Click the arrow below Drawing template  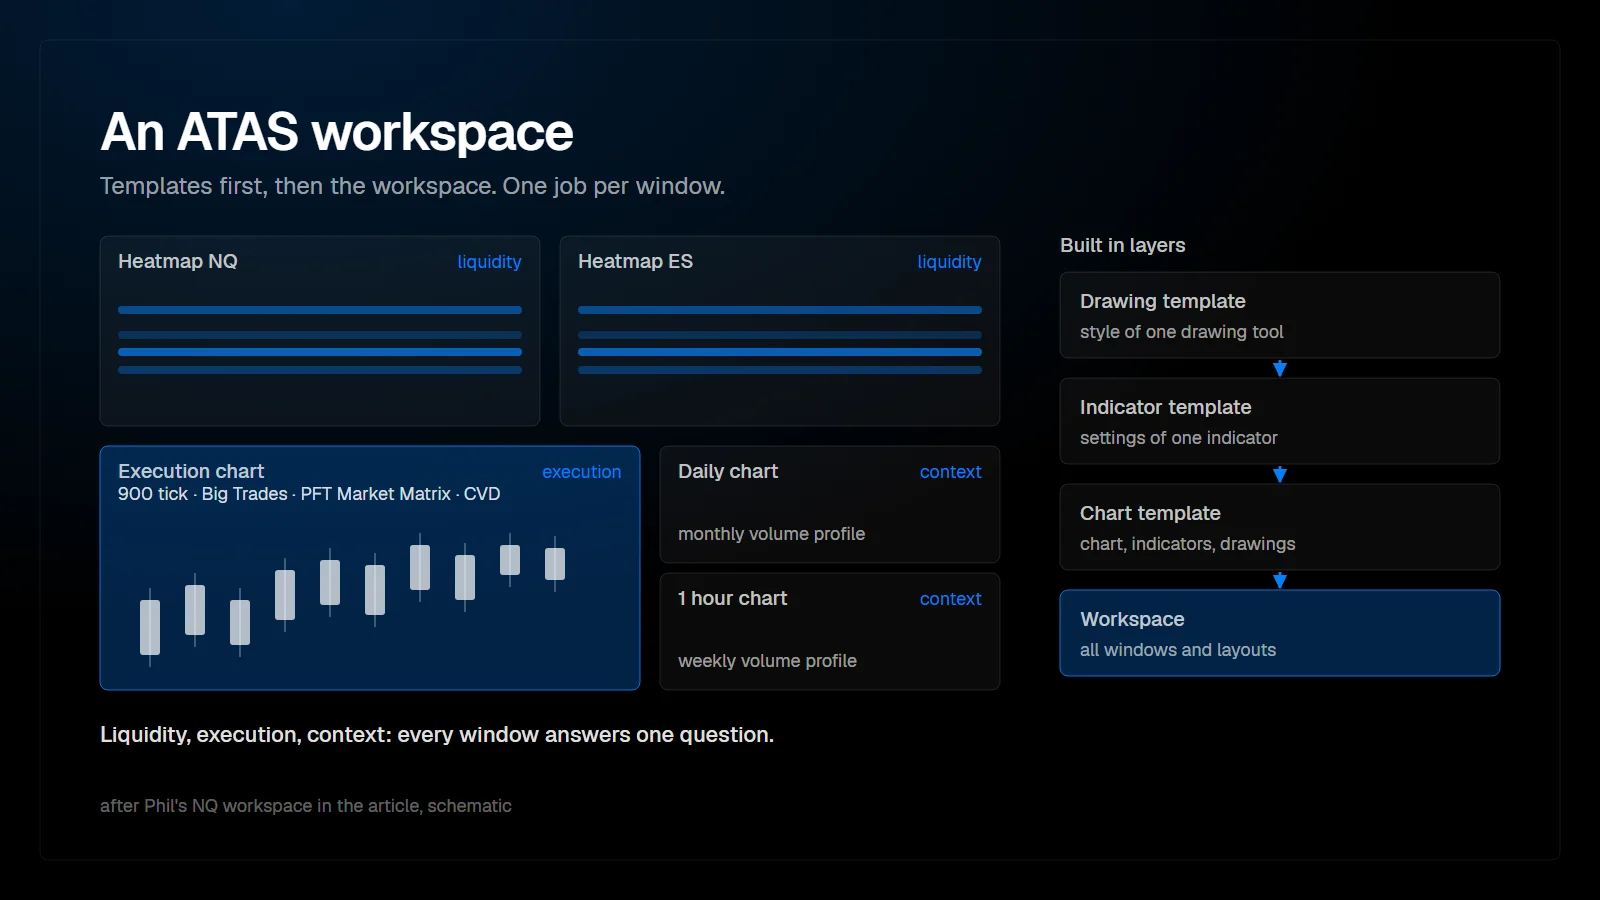(1279, 368)
